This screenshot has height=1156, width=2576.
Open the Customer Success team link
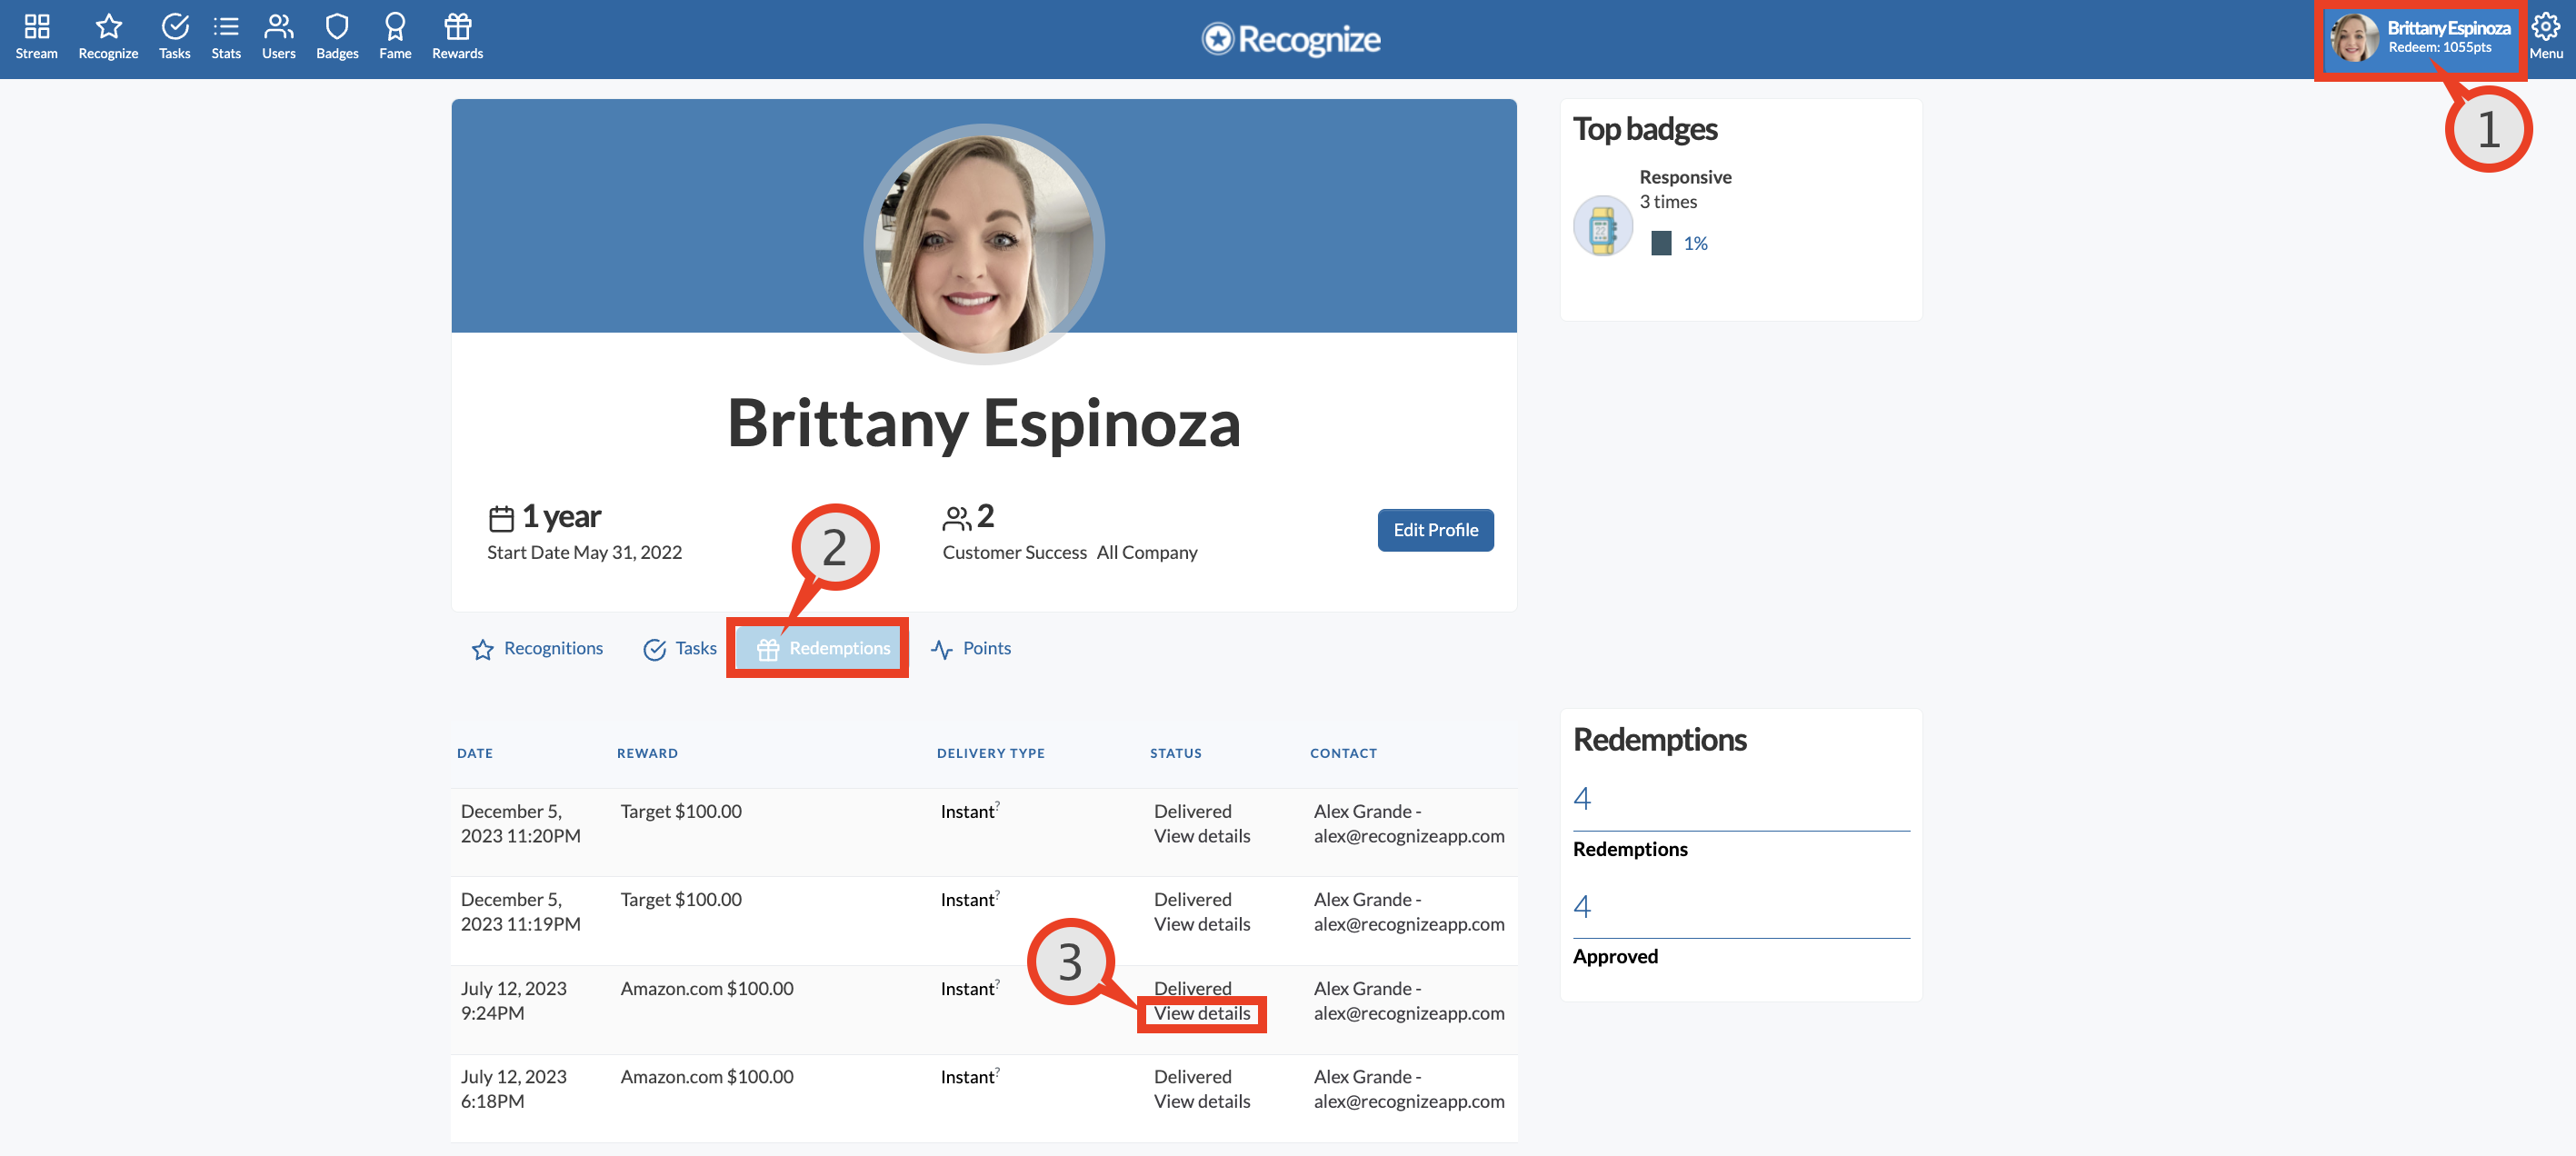point(1014,552)
